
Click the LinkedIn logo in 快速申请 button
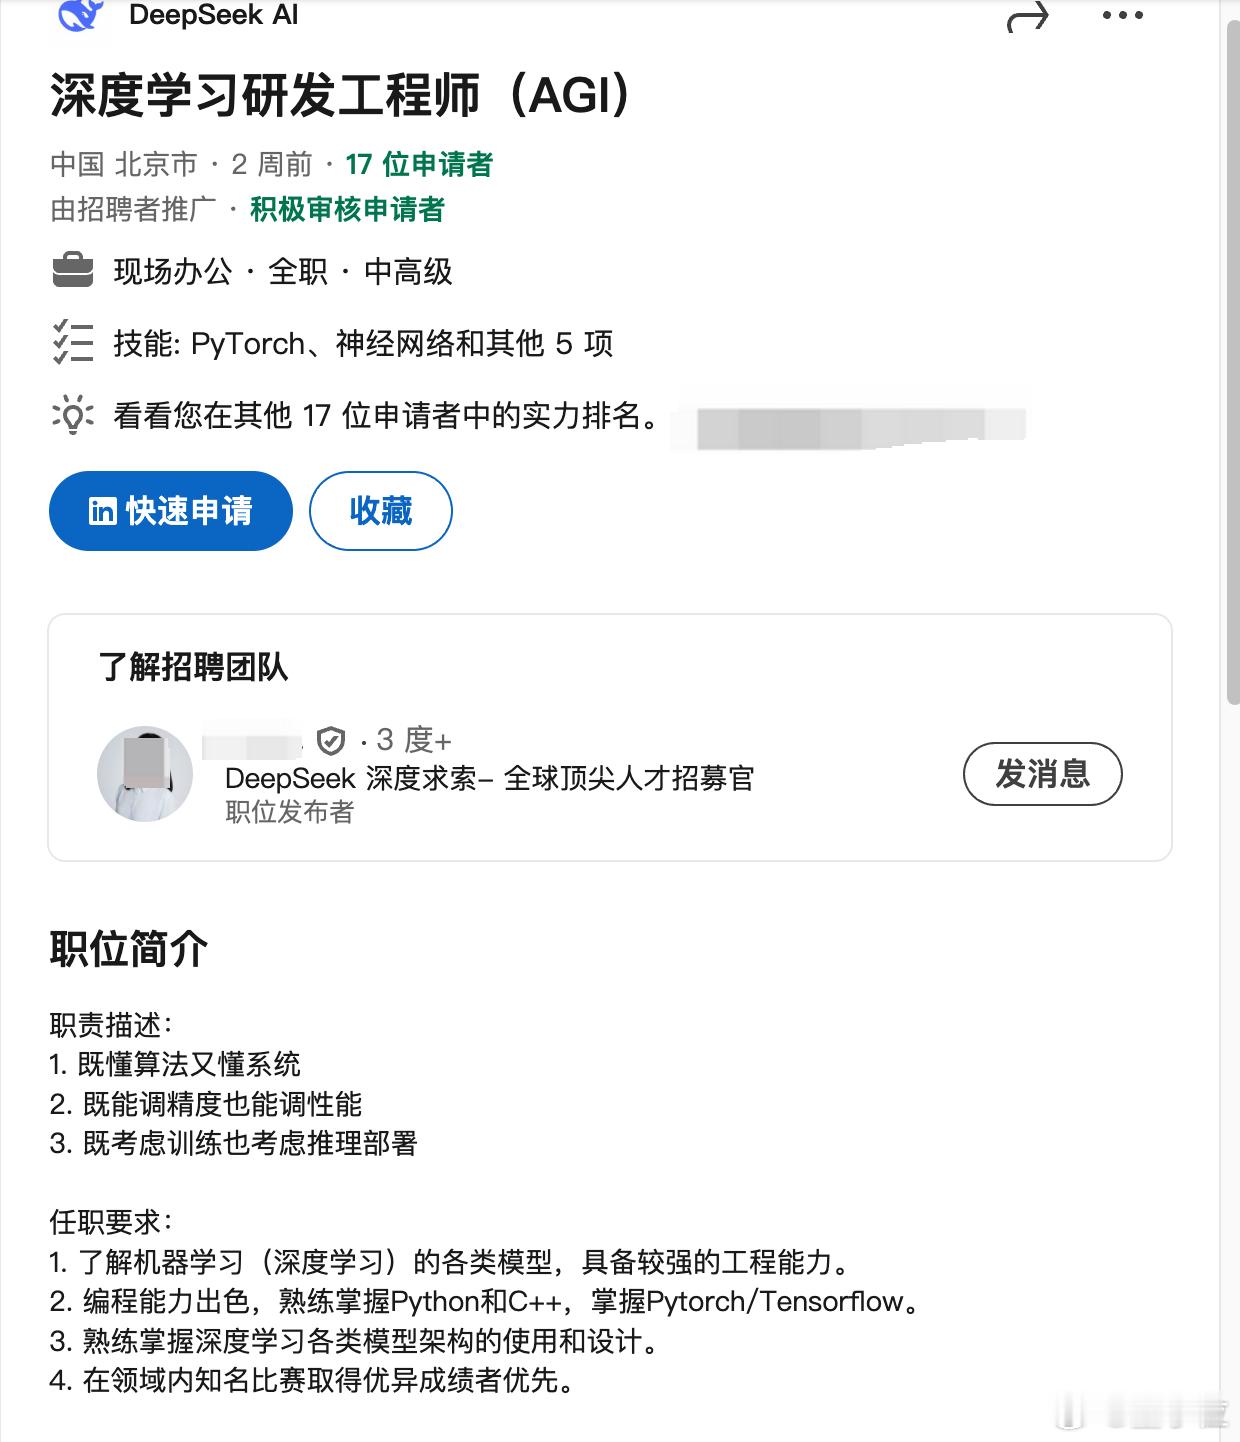[x=102, y=511]
